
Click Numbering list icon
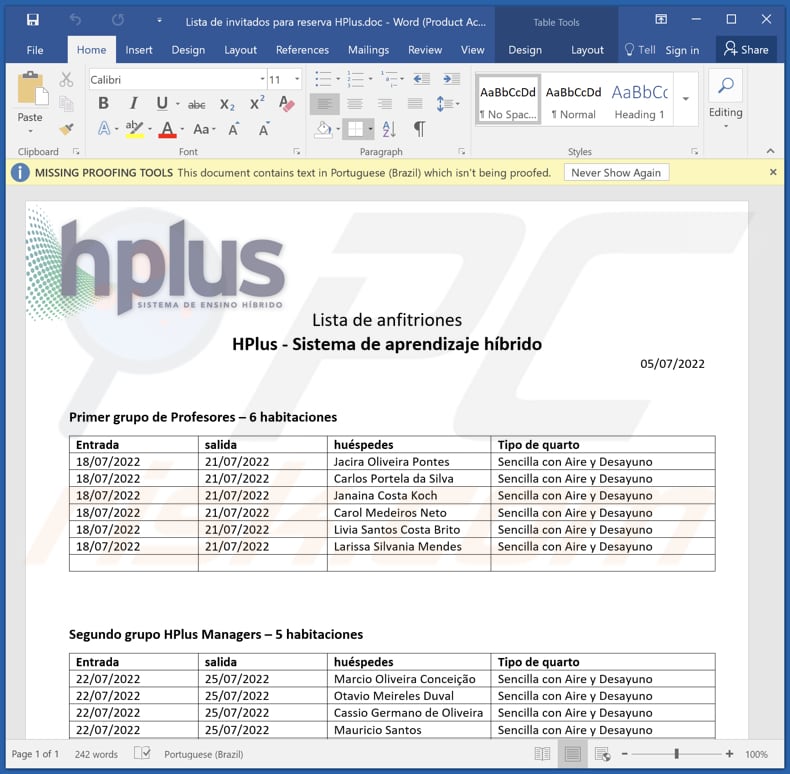pos(355,79)
